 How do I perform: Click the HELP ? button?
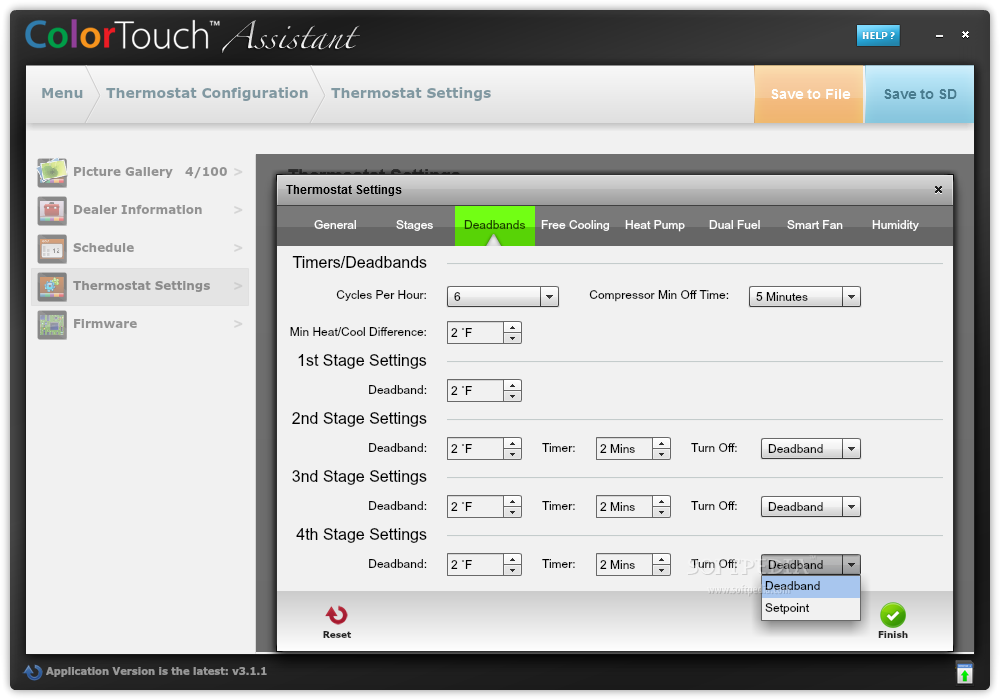(878, 36)
